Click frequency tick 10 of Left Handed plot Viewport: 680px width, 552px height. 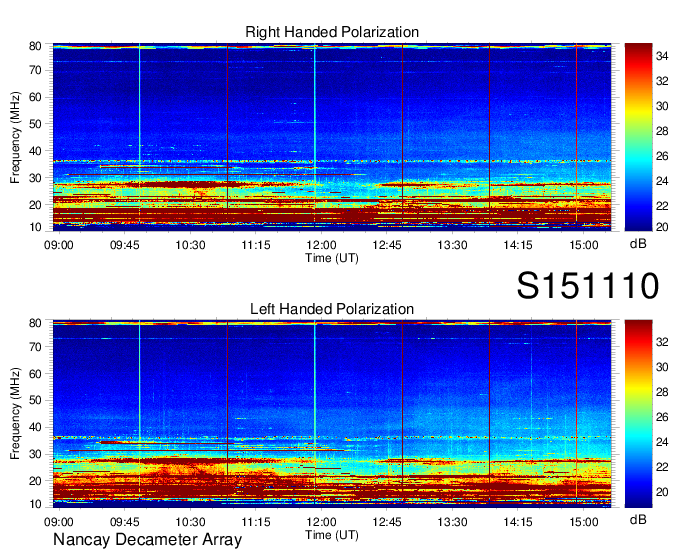click(x=35, y=504)
